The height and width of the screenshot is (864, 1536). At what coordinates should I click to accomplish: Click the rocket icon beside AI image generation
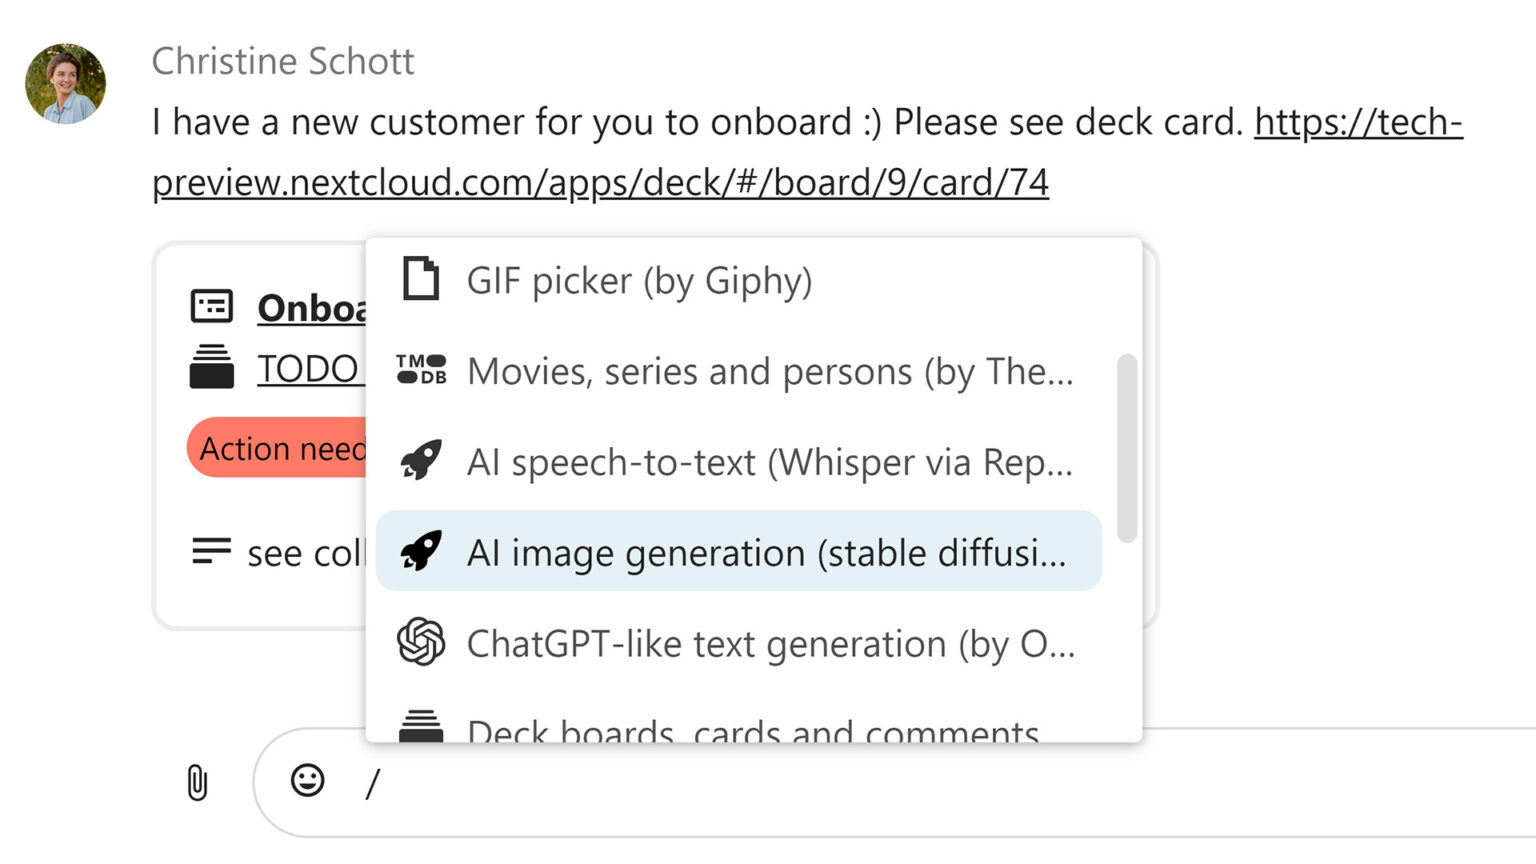tap(421, 551)
